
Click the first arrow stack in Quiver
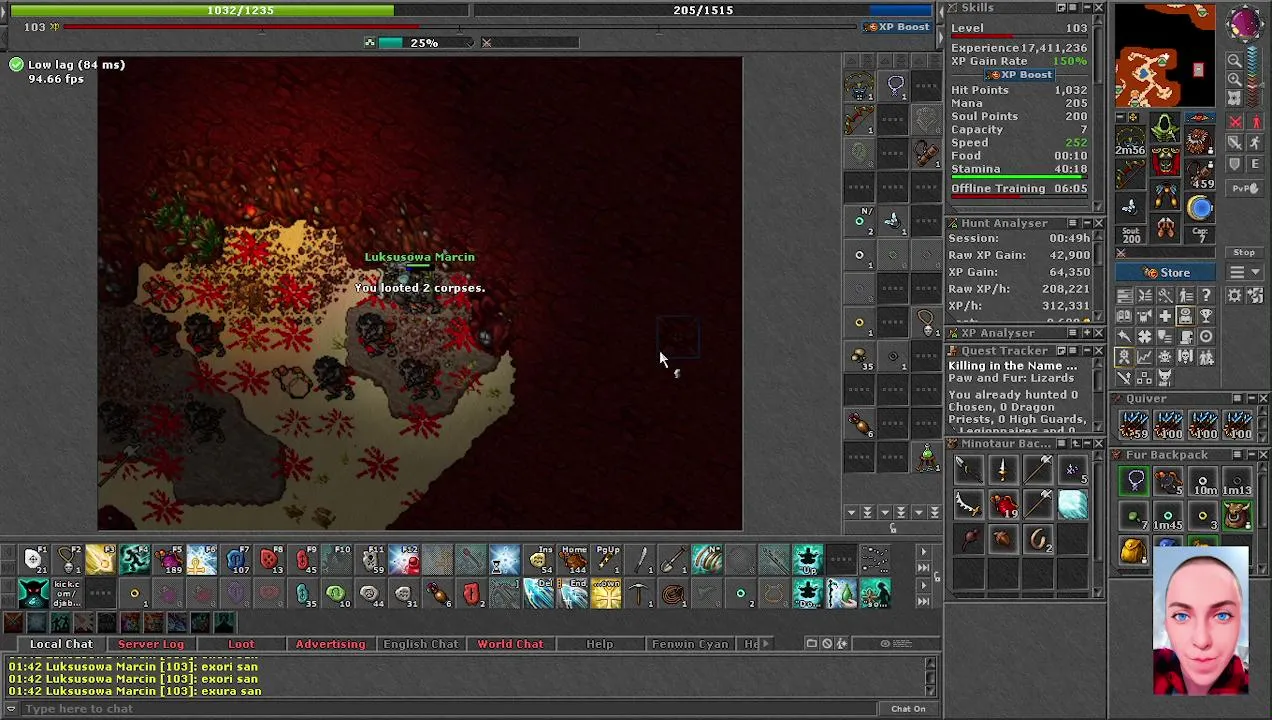1134,424
